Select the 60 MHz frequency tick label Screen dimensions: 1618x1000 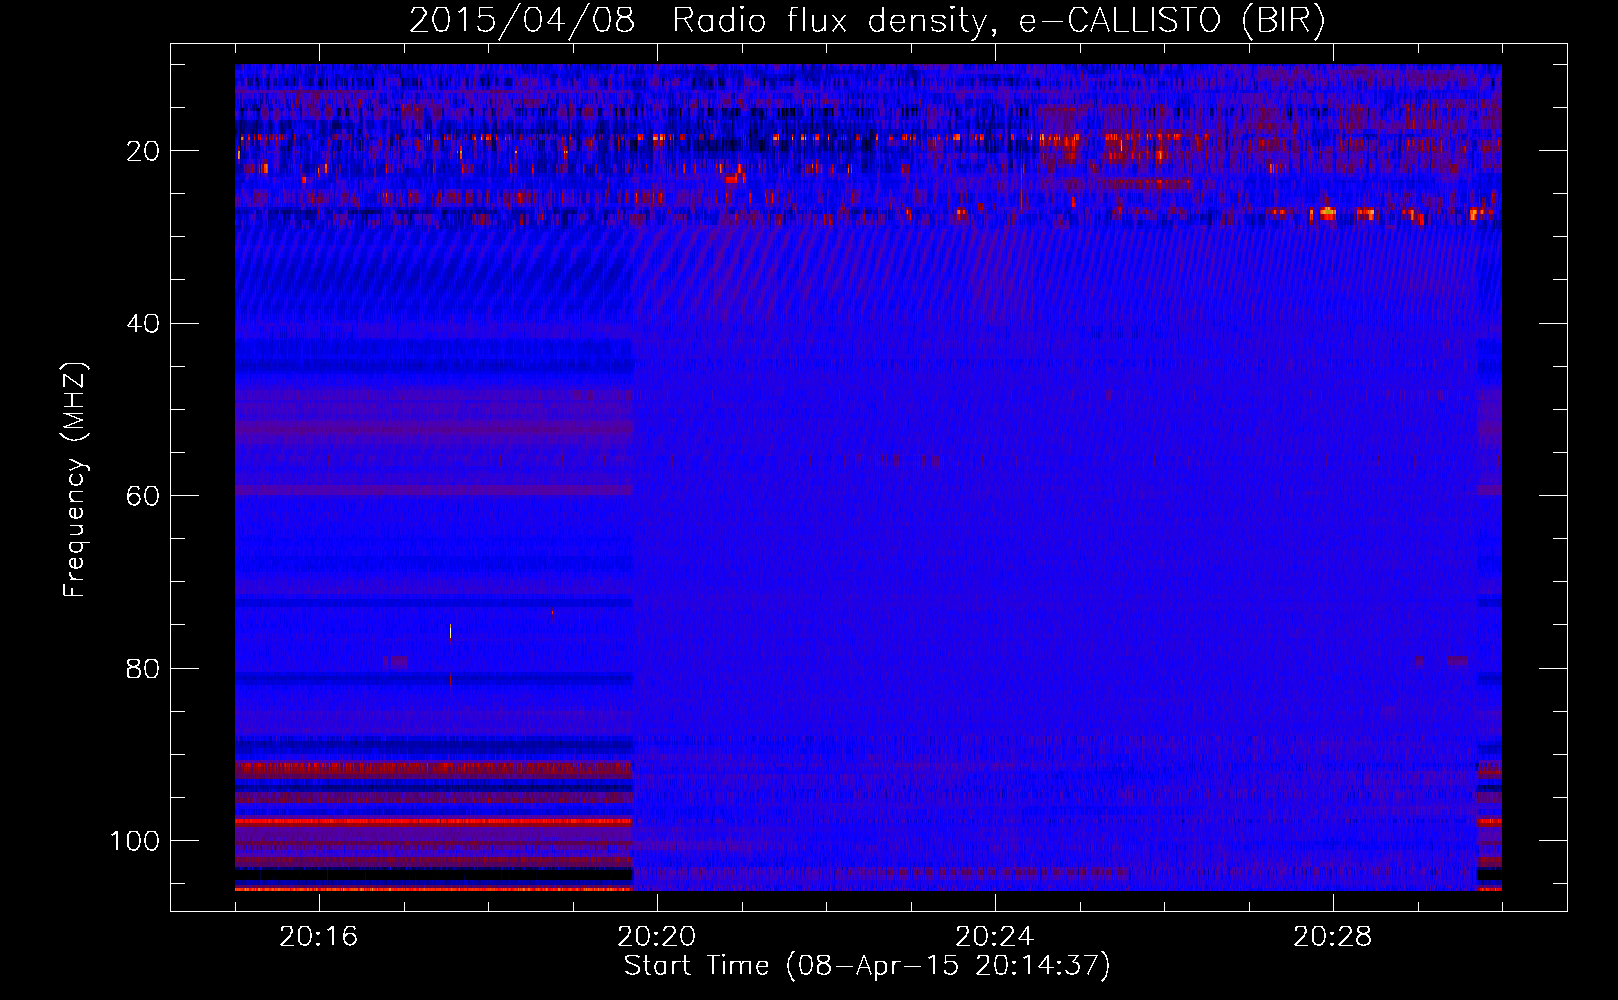(x=144, y=496)
